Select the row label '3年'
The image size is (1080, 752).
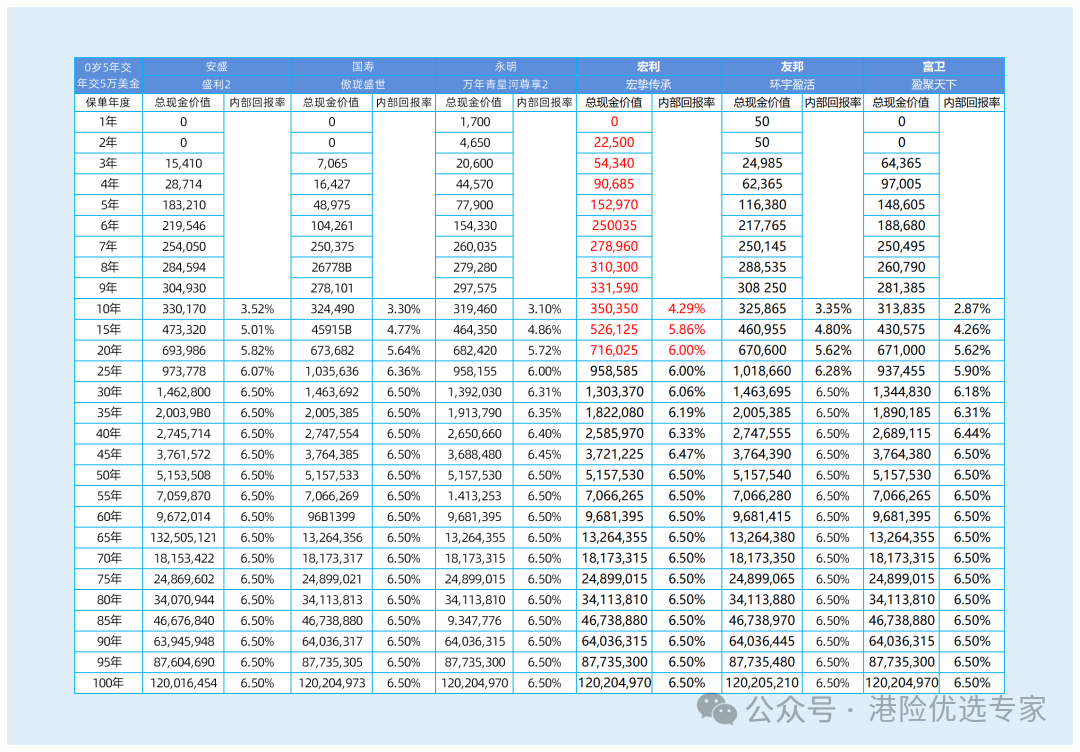(x=108, y=163)
